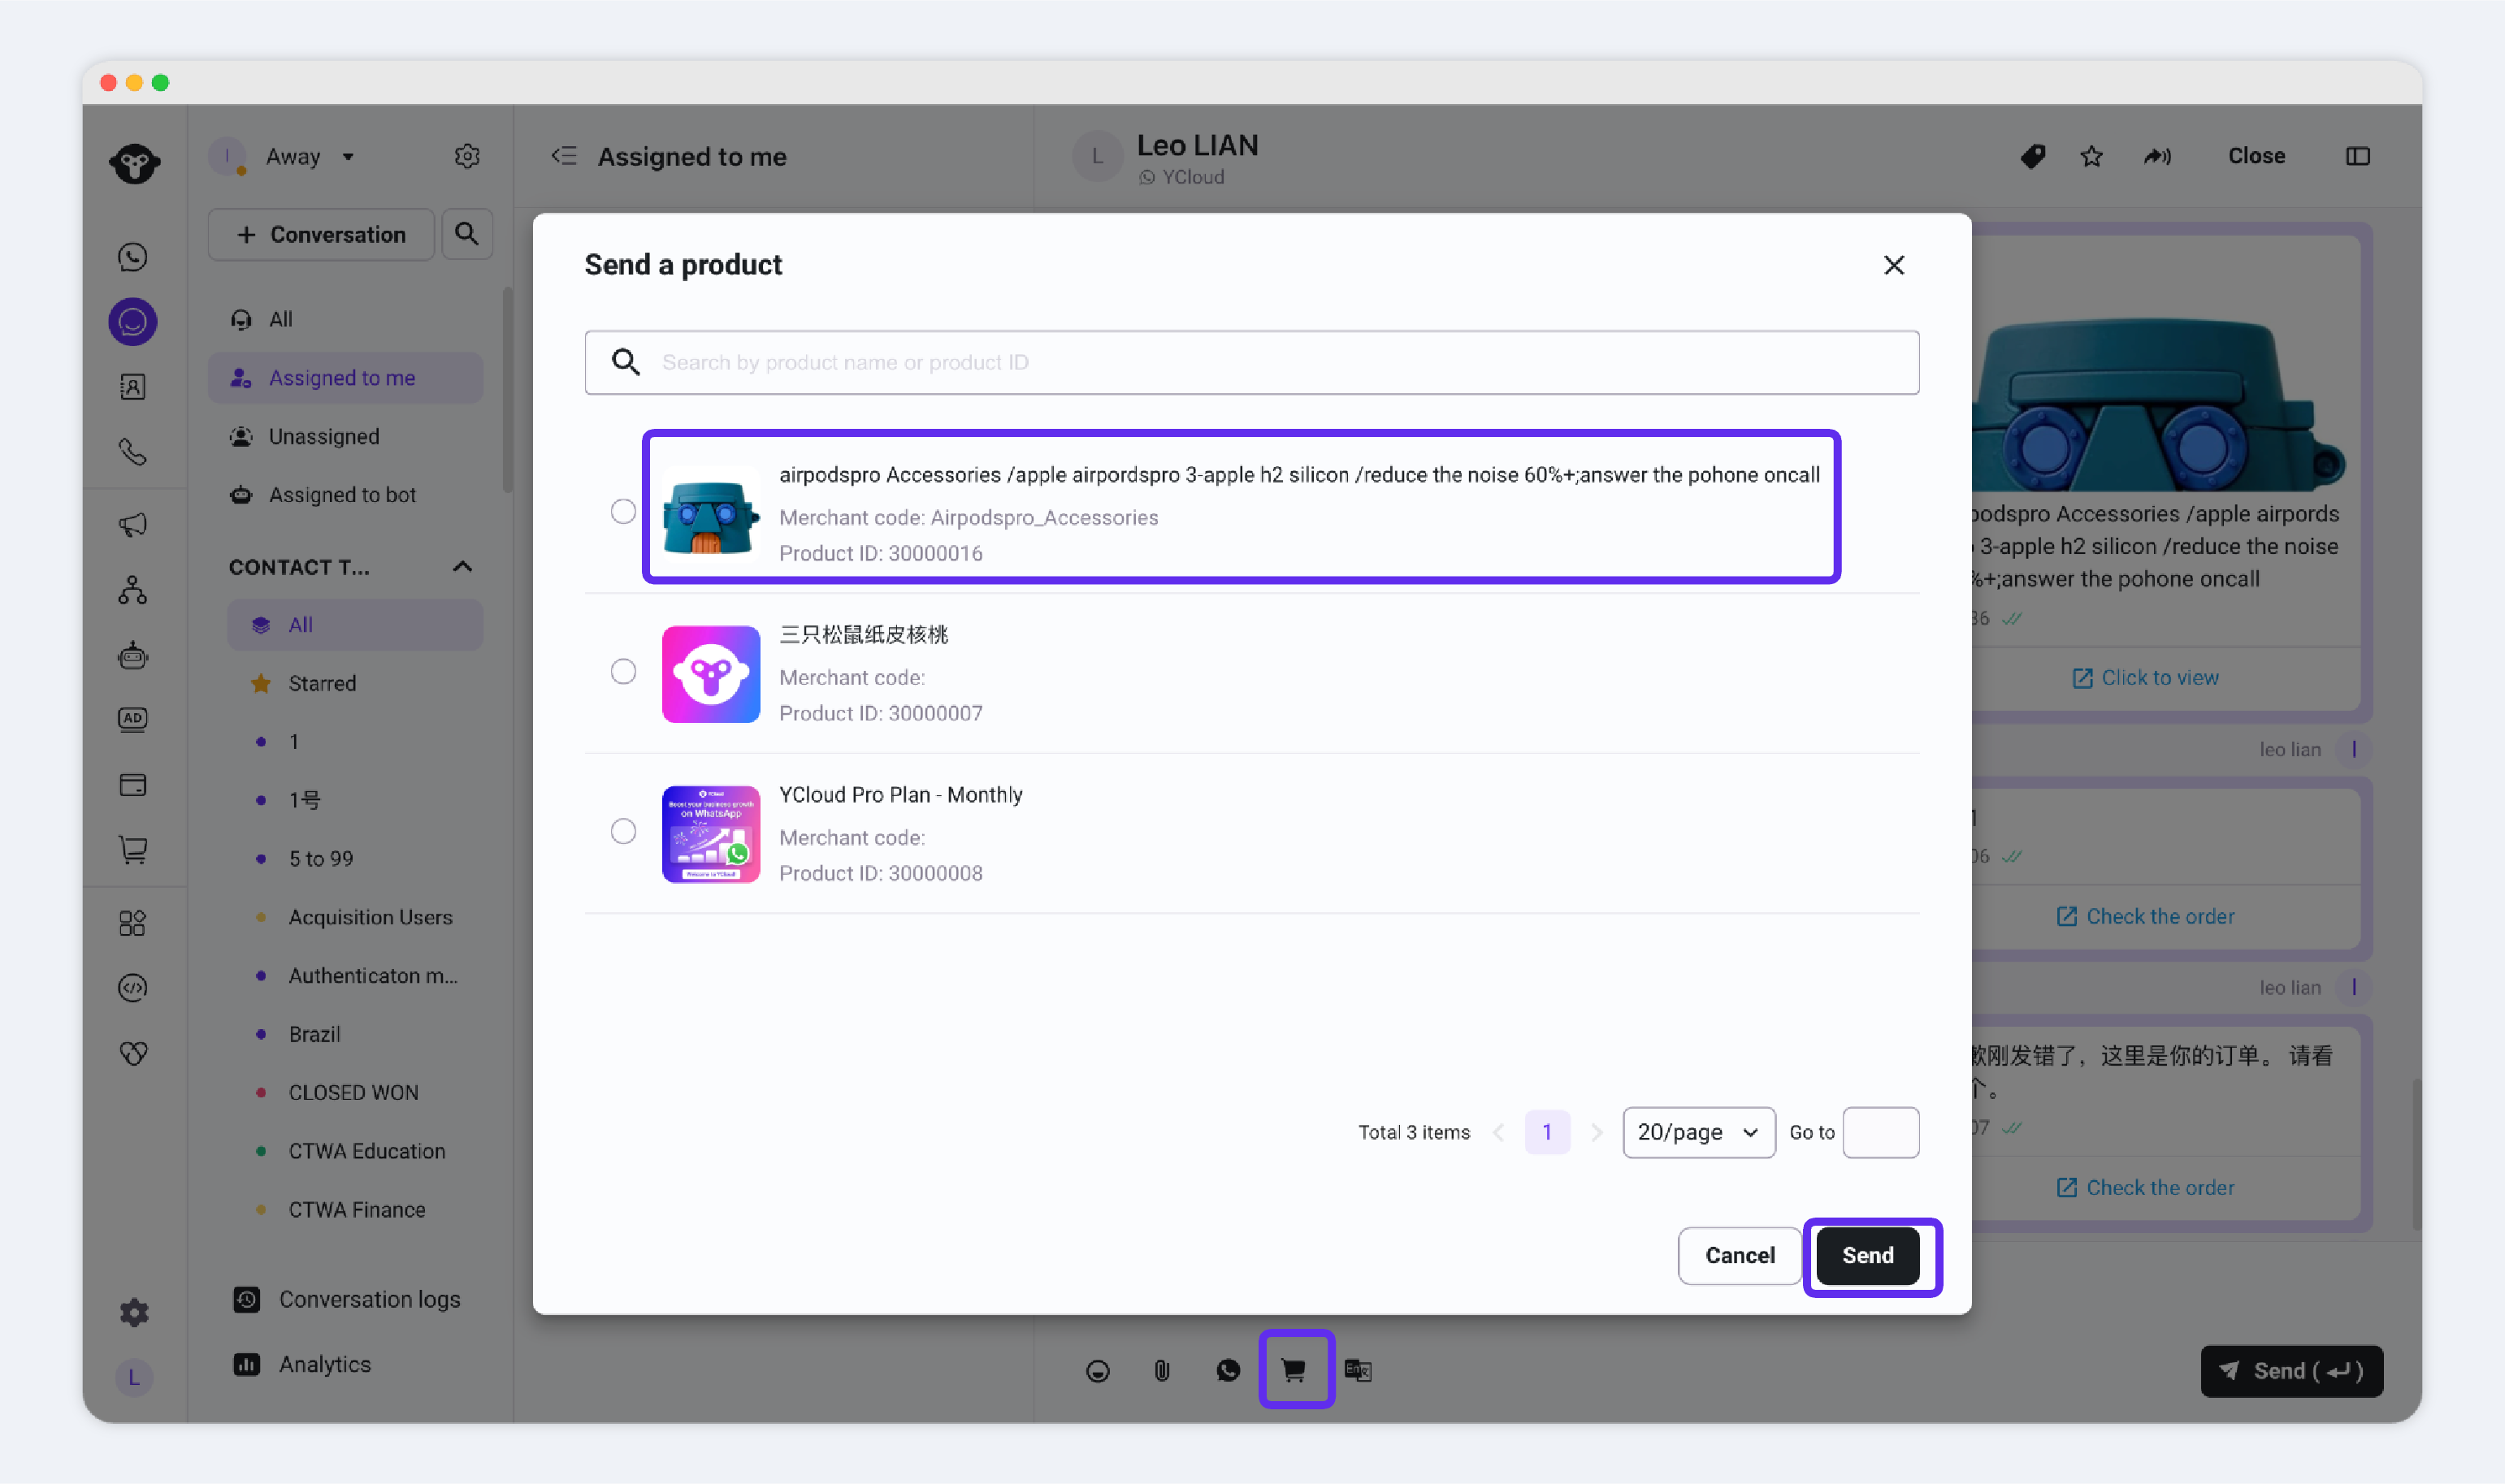The height and width of the screenshot is (1484, 2505).
Task: Select the airpodspro Accessories product radio button
Action: pyautogui.click(x=623, y=511)
